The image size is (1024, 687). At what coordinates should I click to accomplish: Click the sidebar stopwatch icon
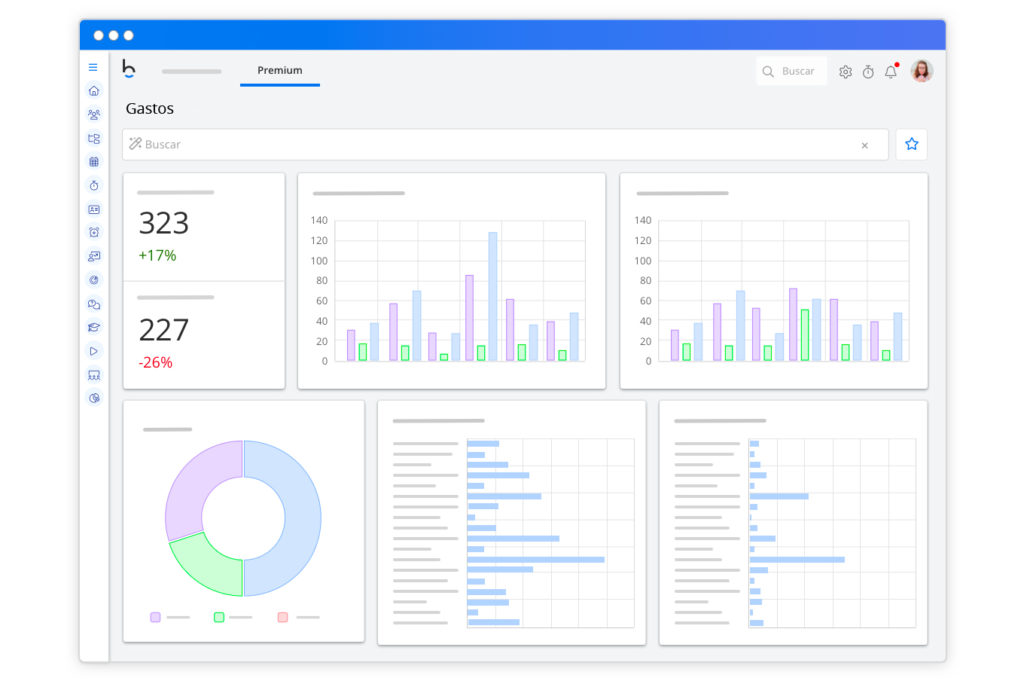pyautogui.click(x=94, y=186)
